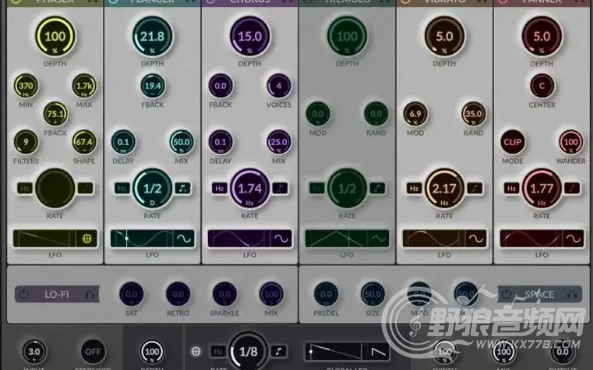Click the Tremolo note sync button
593x370 pixels.
point(378,188)
